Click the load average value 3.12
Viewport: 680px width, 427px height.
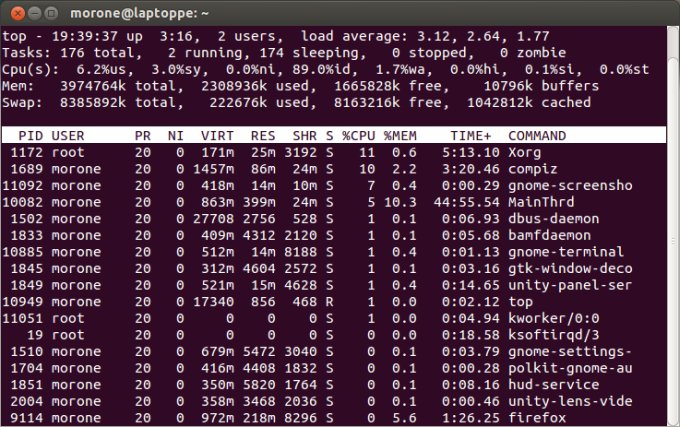pyautogui.click(x=434, y=36)
